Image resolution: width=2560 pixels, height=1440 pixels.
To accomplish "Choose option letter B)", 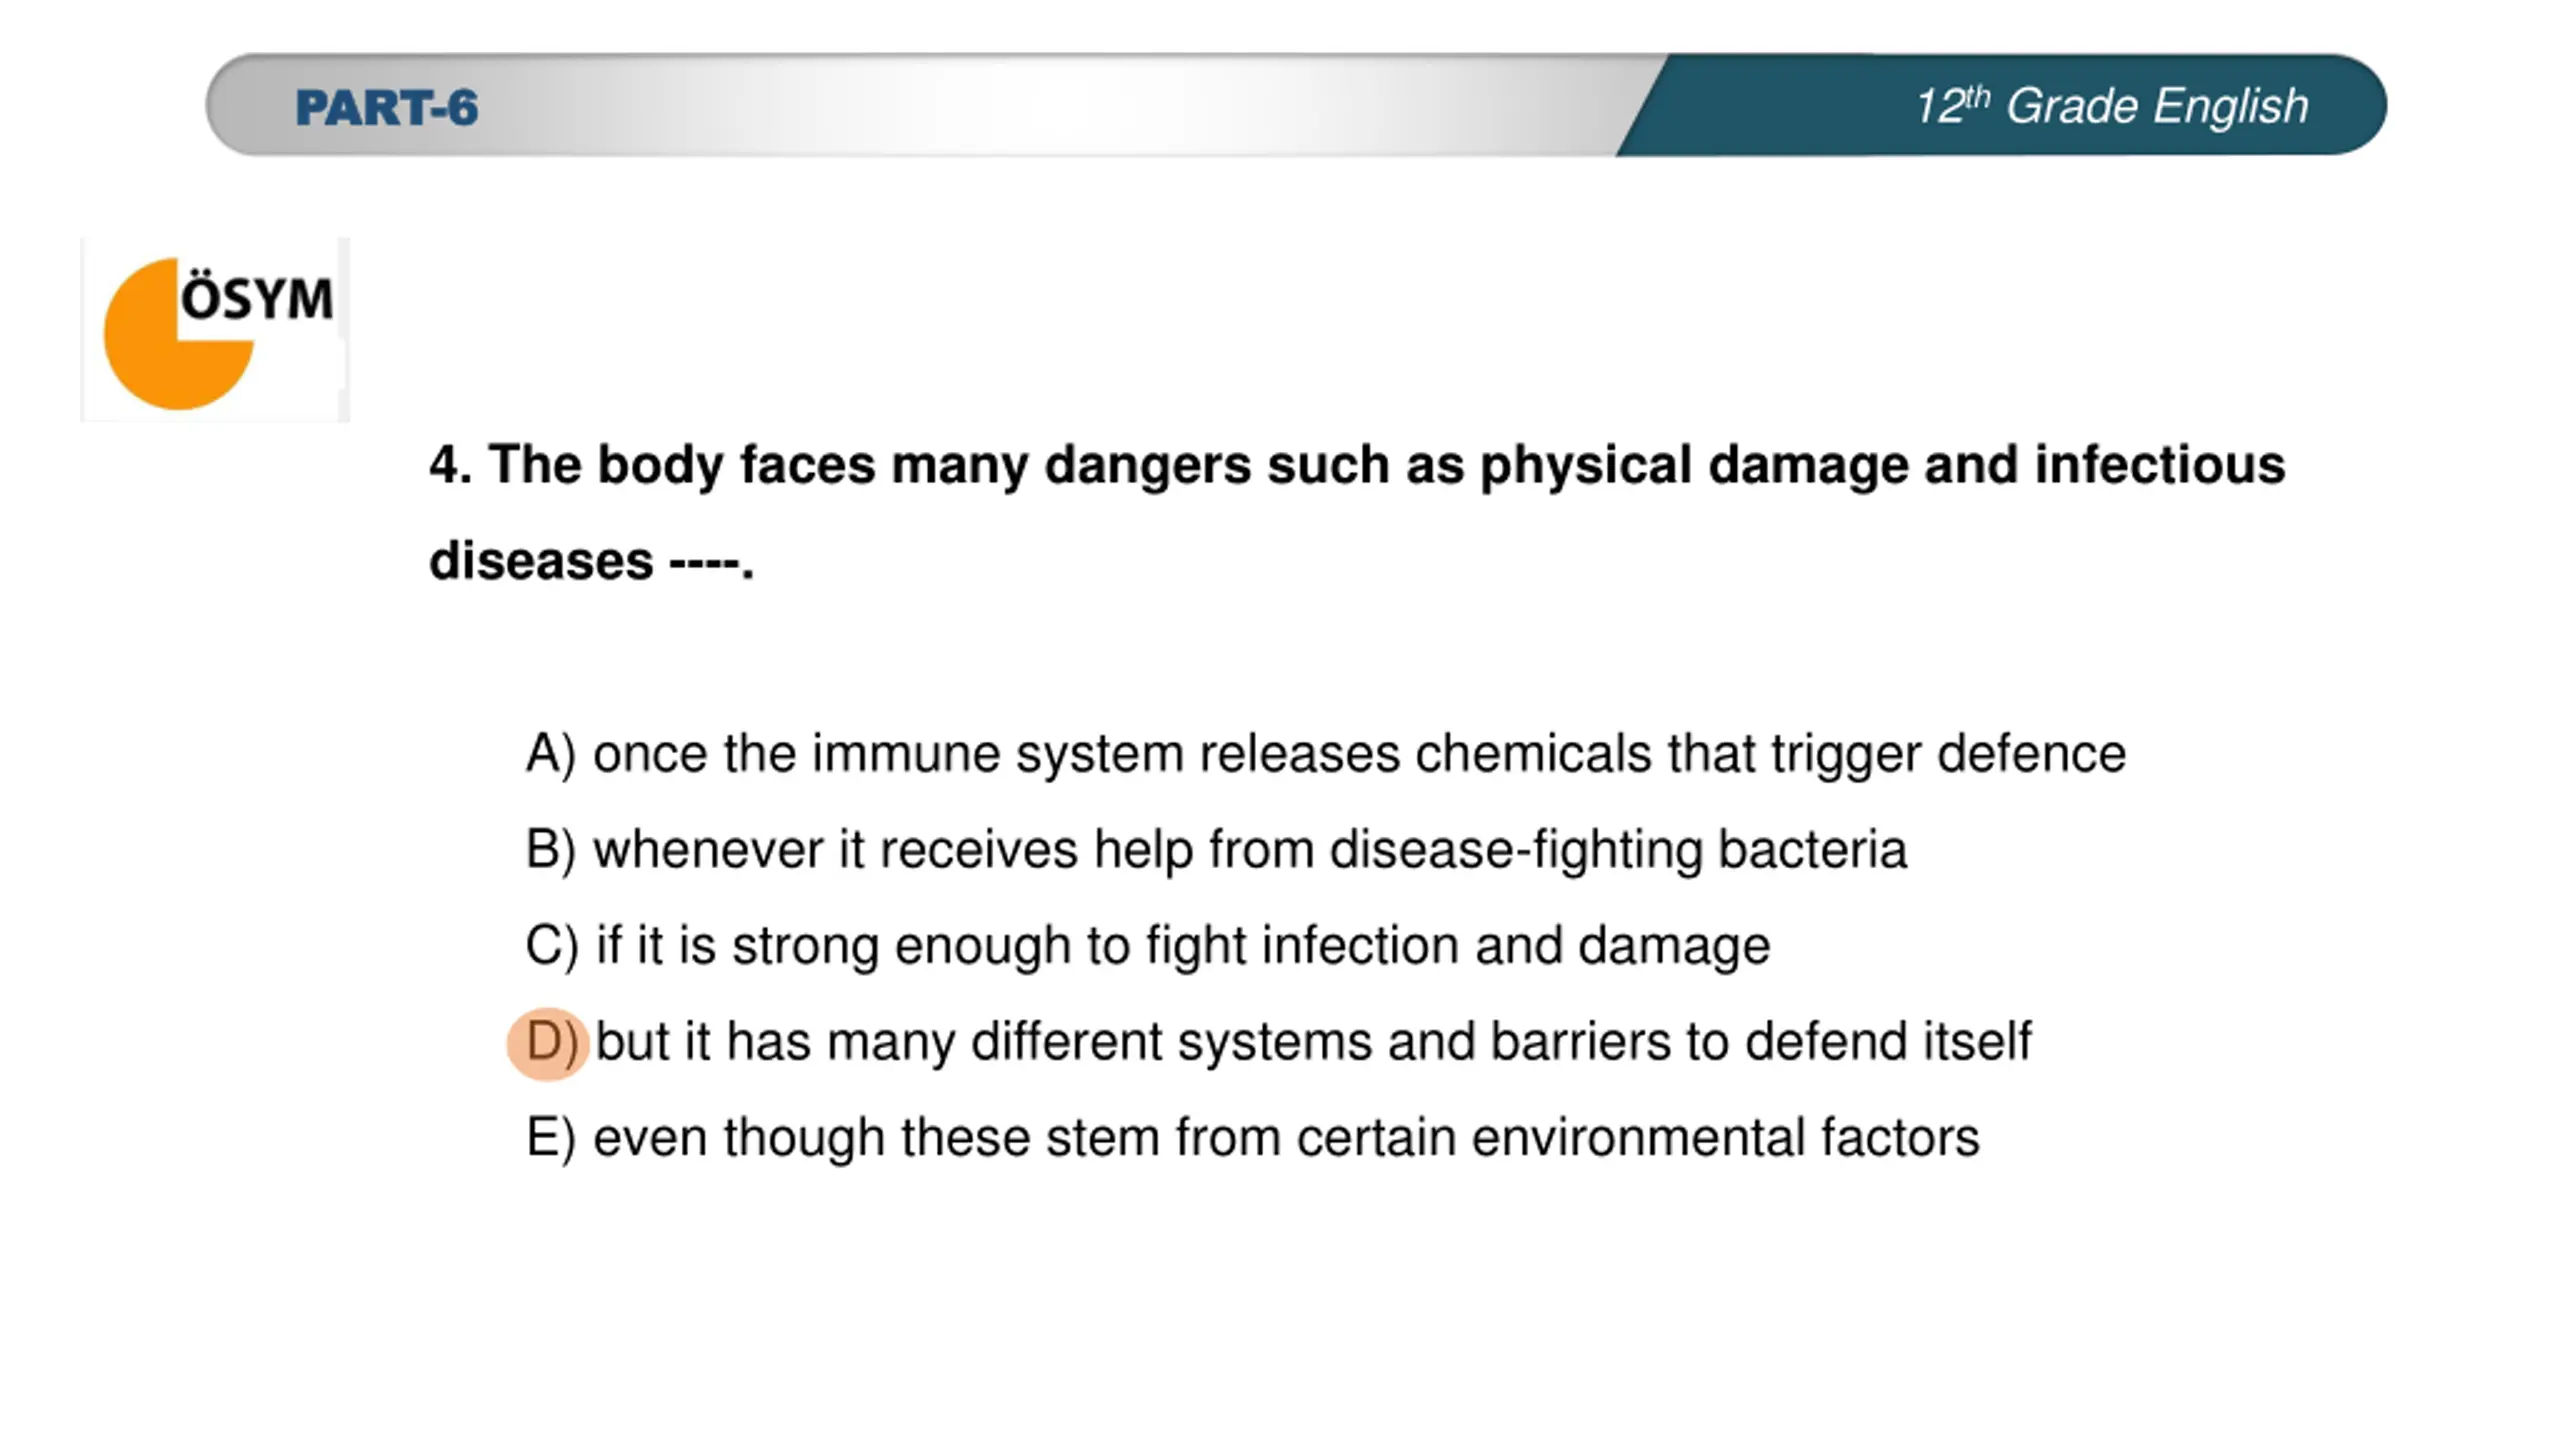I will (551, 850).
